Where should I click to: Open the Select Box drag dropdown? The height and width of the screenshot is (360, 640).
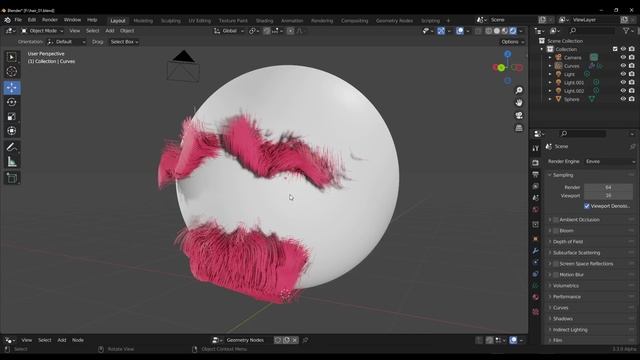point(124,42)
